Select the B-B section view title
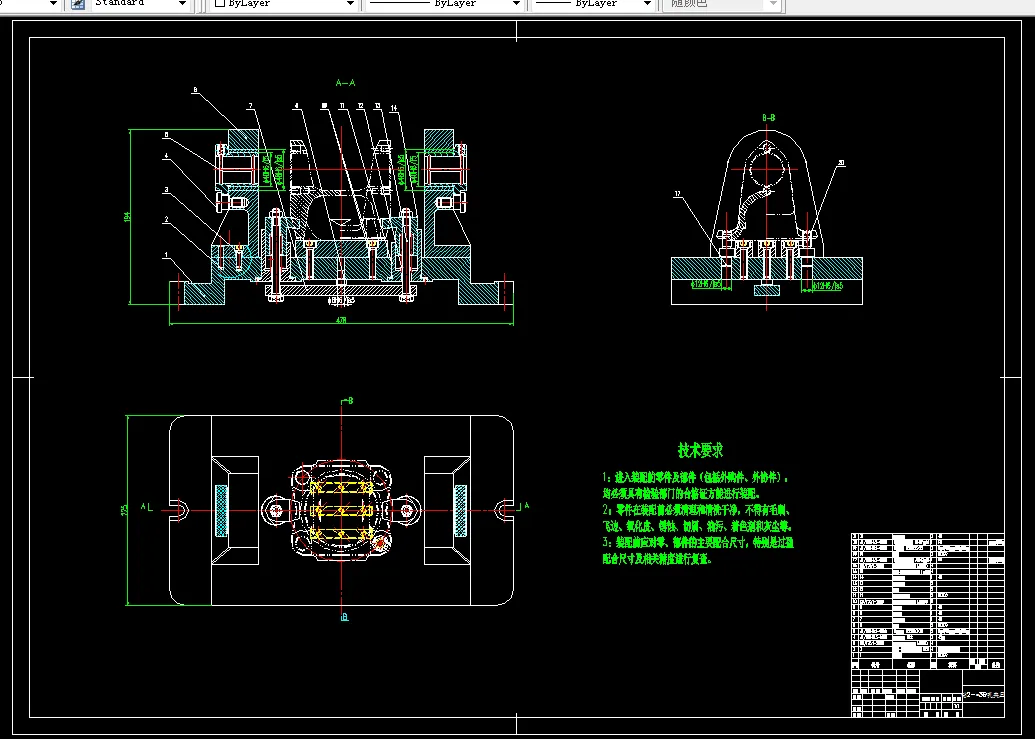The height and width of the screenshot is (739, 1035). pos(768,117)
